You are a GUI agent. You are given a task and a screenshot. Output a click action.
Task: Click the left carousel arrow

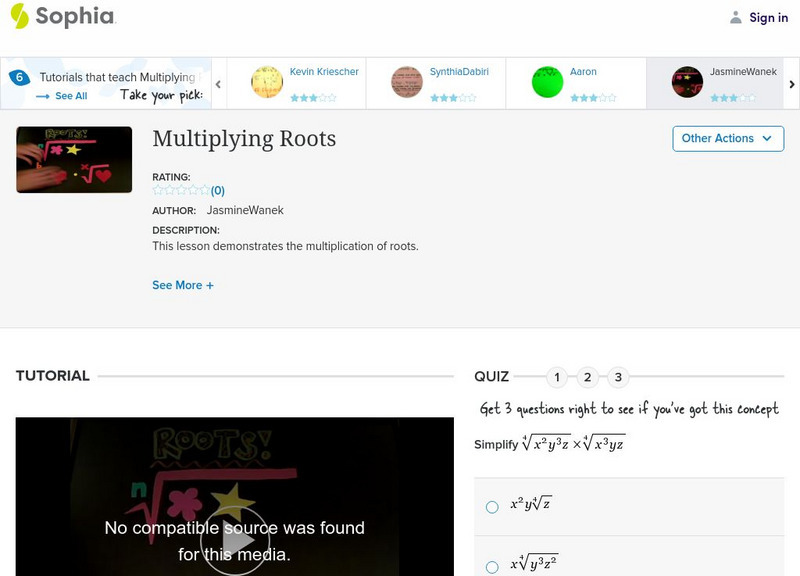point(218,83)
